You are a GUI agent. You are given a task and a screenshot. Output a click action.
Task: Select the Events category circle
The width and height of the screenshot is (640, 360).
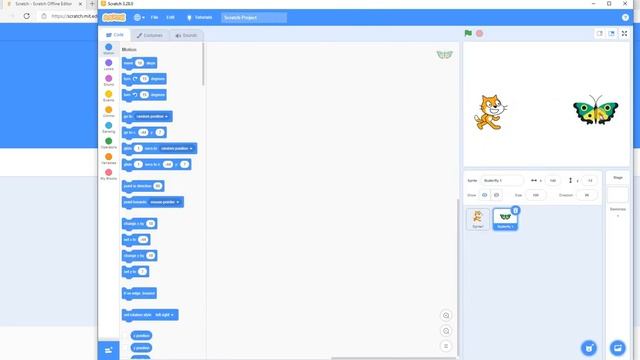point(109,94)
